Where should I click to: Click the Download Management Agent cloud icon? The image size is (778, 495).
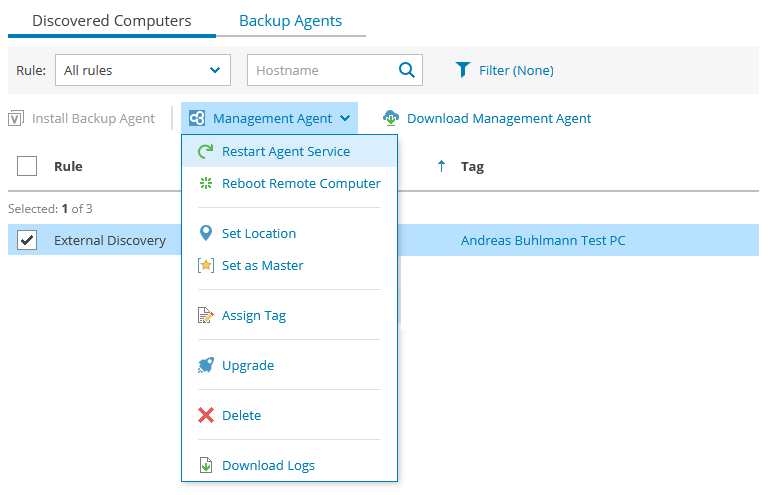point(391,118)
